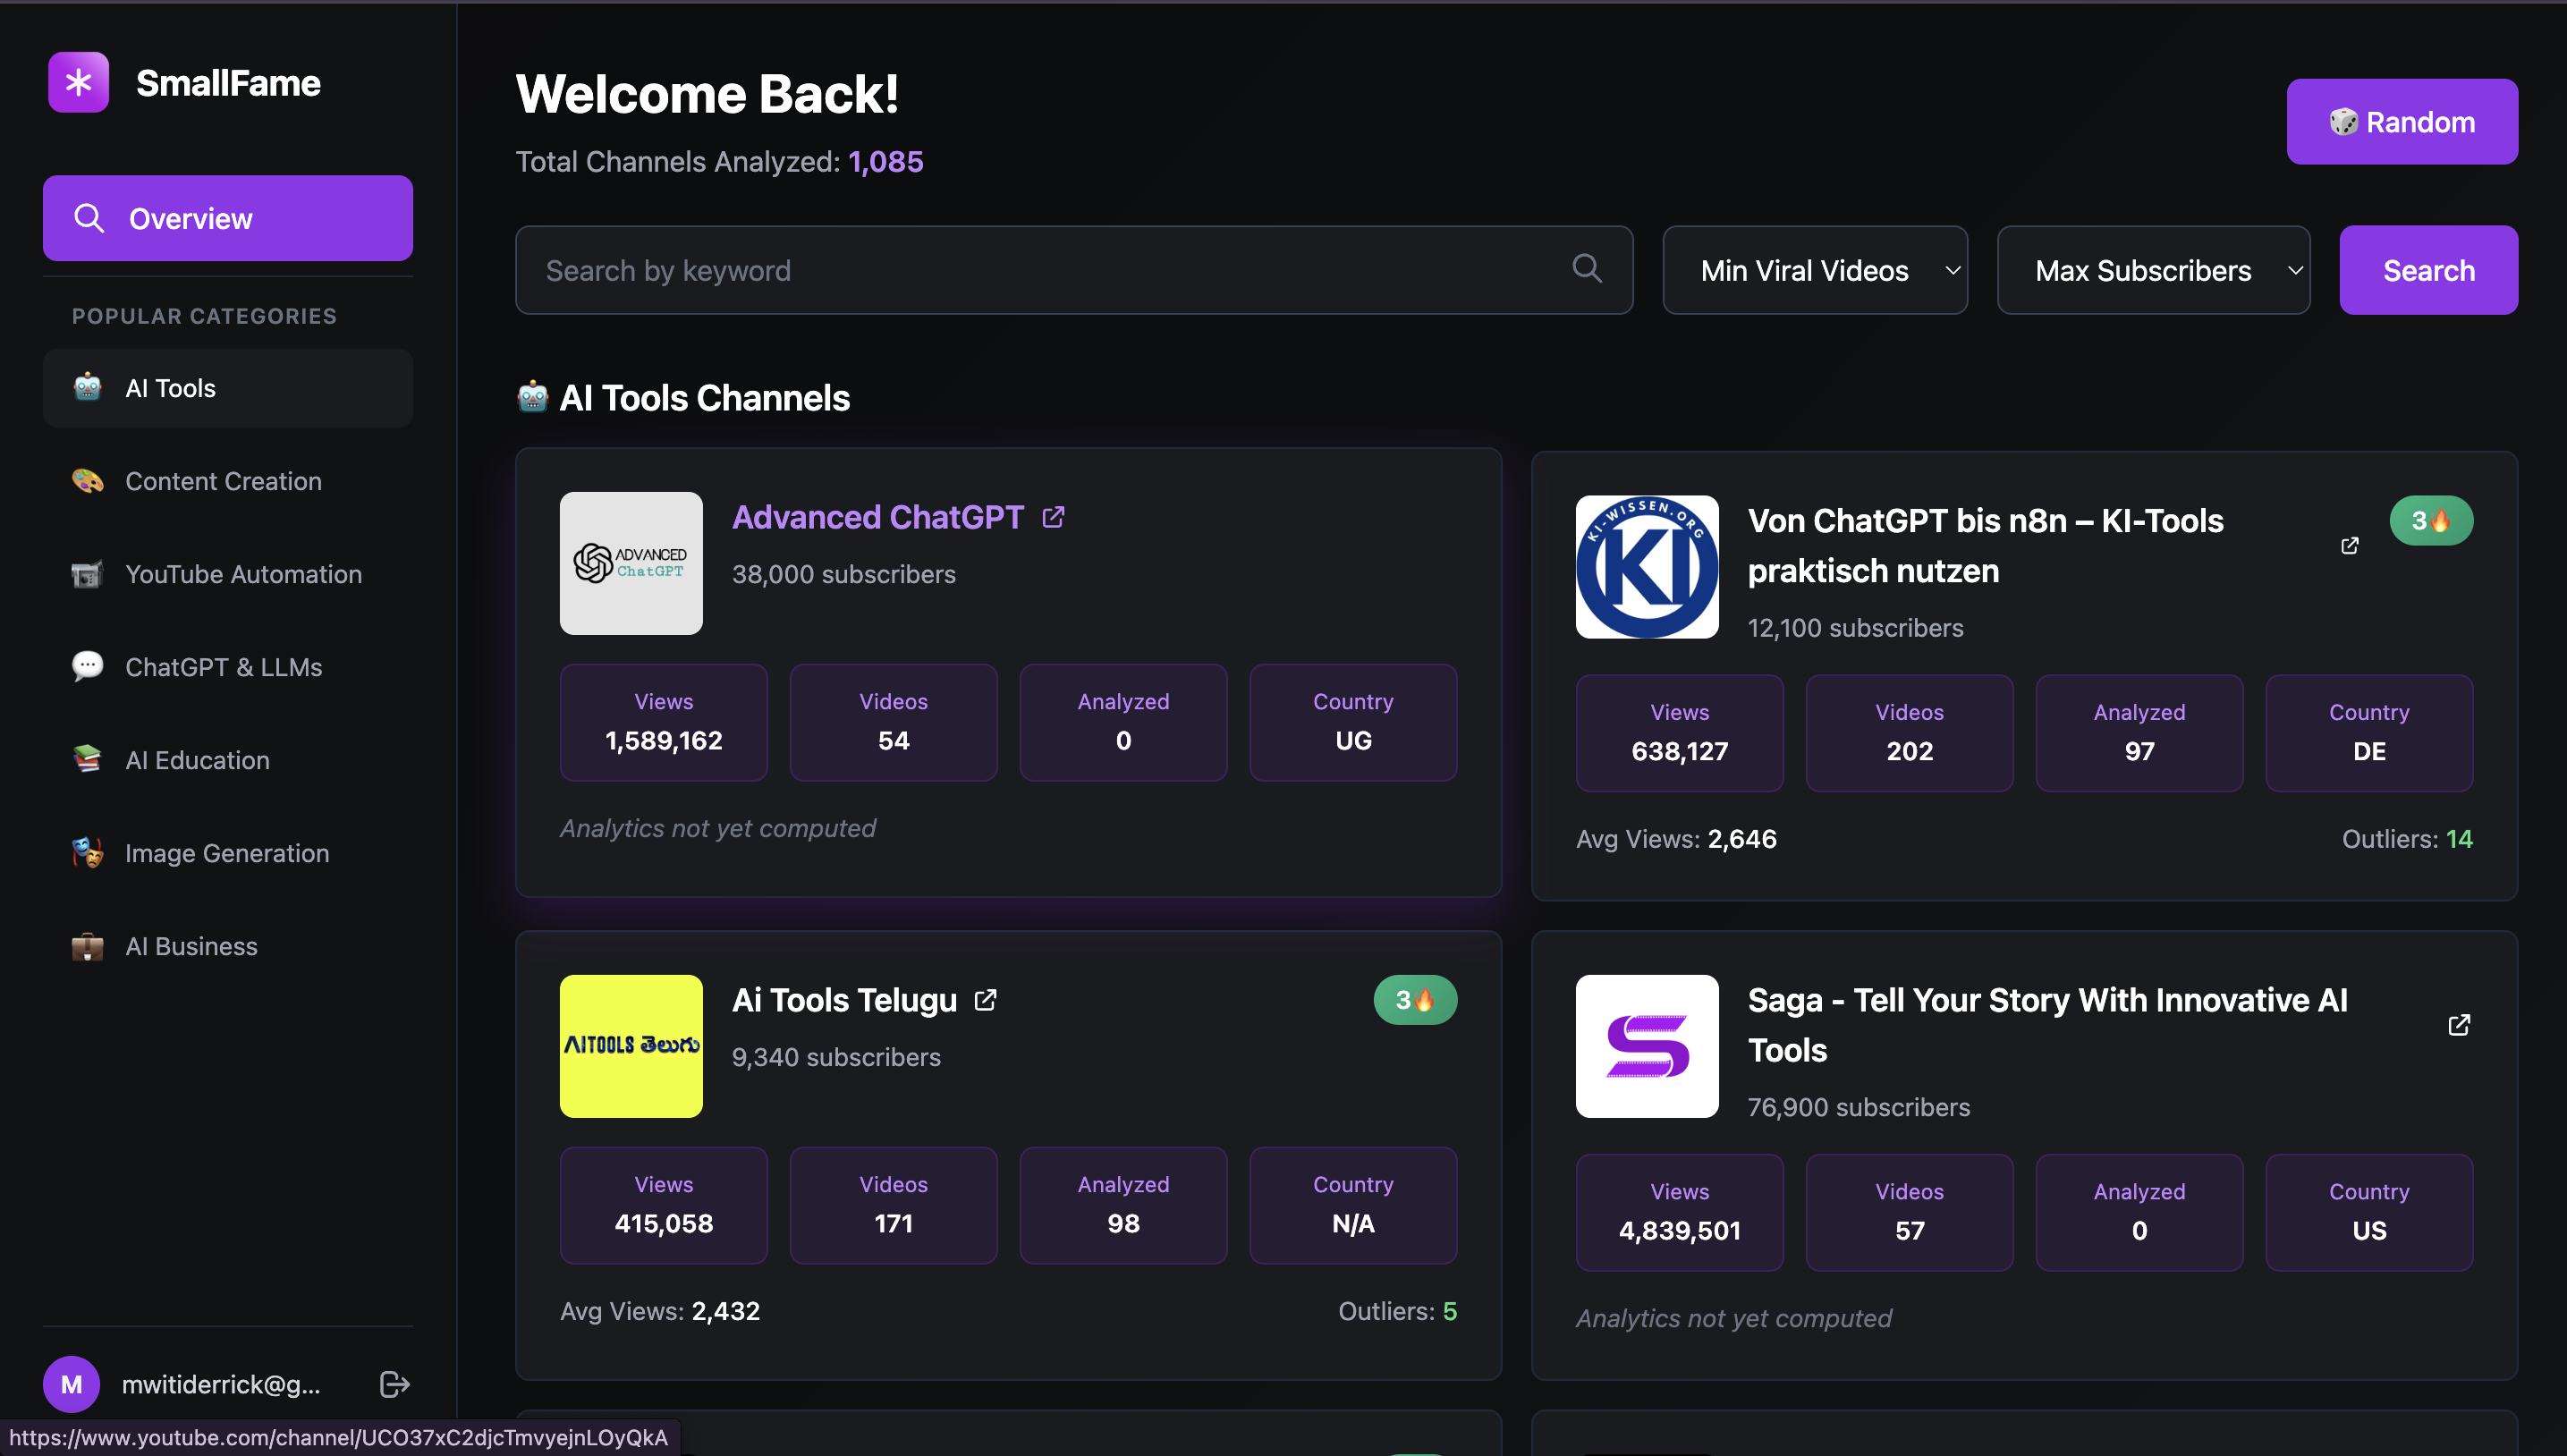Click the Random dice button

[x=2402, y=122]
